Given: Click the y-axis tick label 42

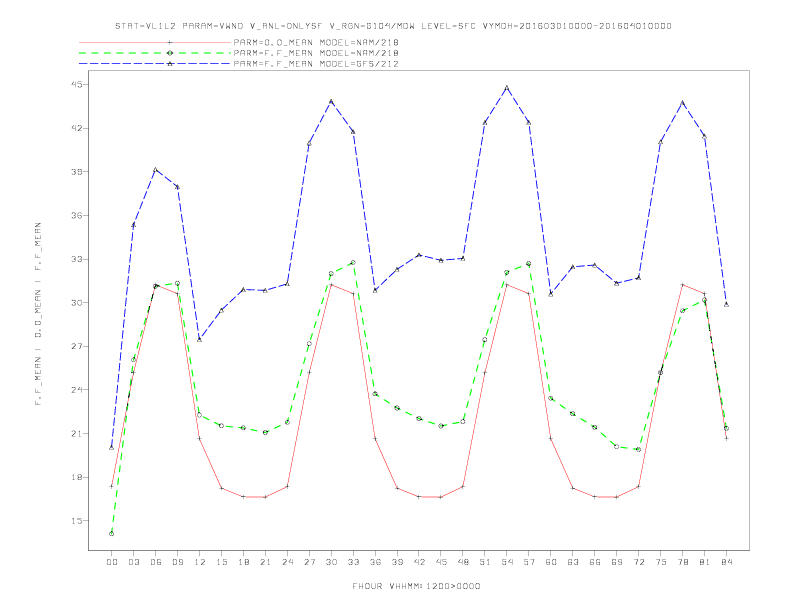Looking at the screenshot, I should coord(75,128).
